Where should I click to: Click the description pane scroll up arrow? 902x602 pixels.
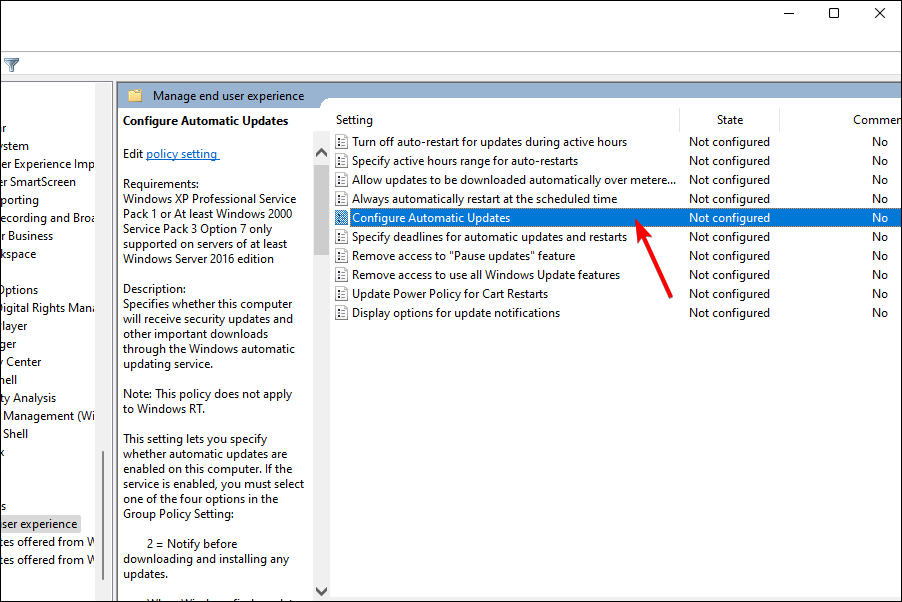coord(322,153)
